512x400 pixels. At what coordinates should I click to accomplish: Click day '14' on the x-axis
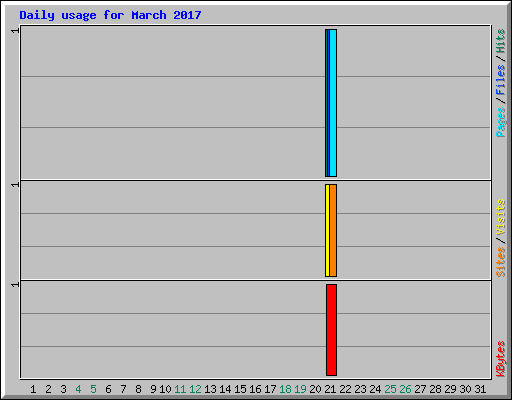tap(225, 389)
